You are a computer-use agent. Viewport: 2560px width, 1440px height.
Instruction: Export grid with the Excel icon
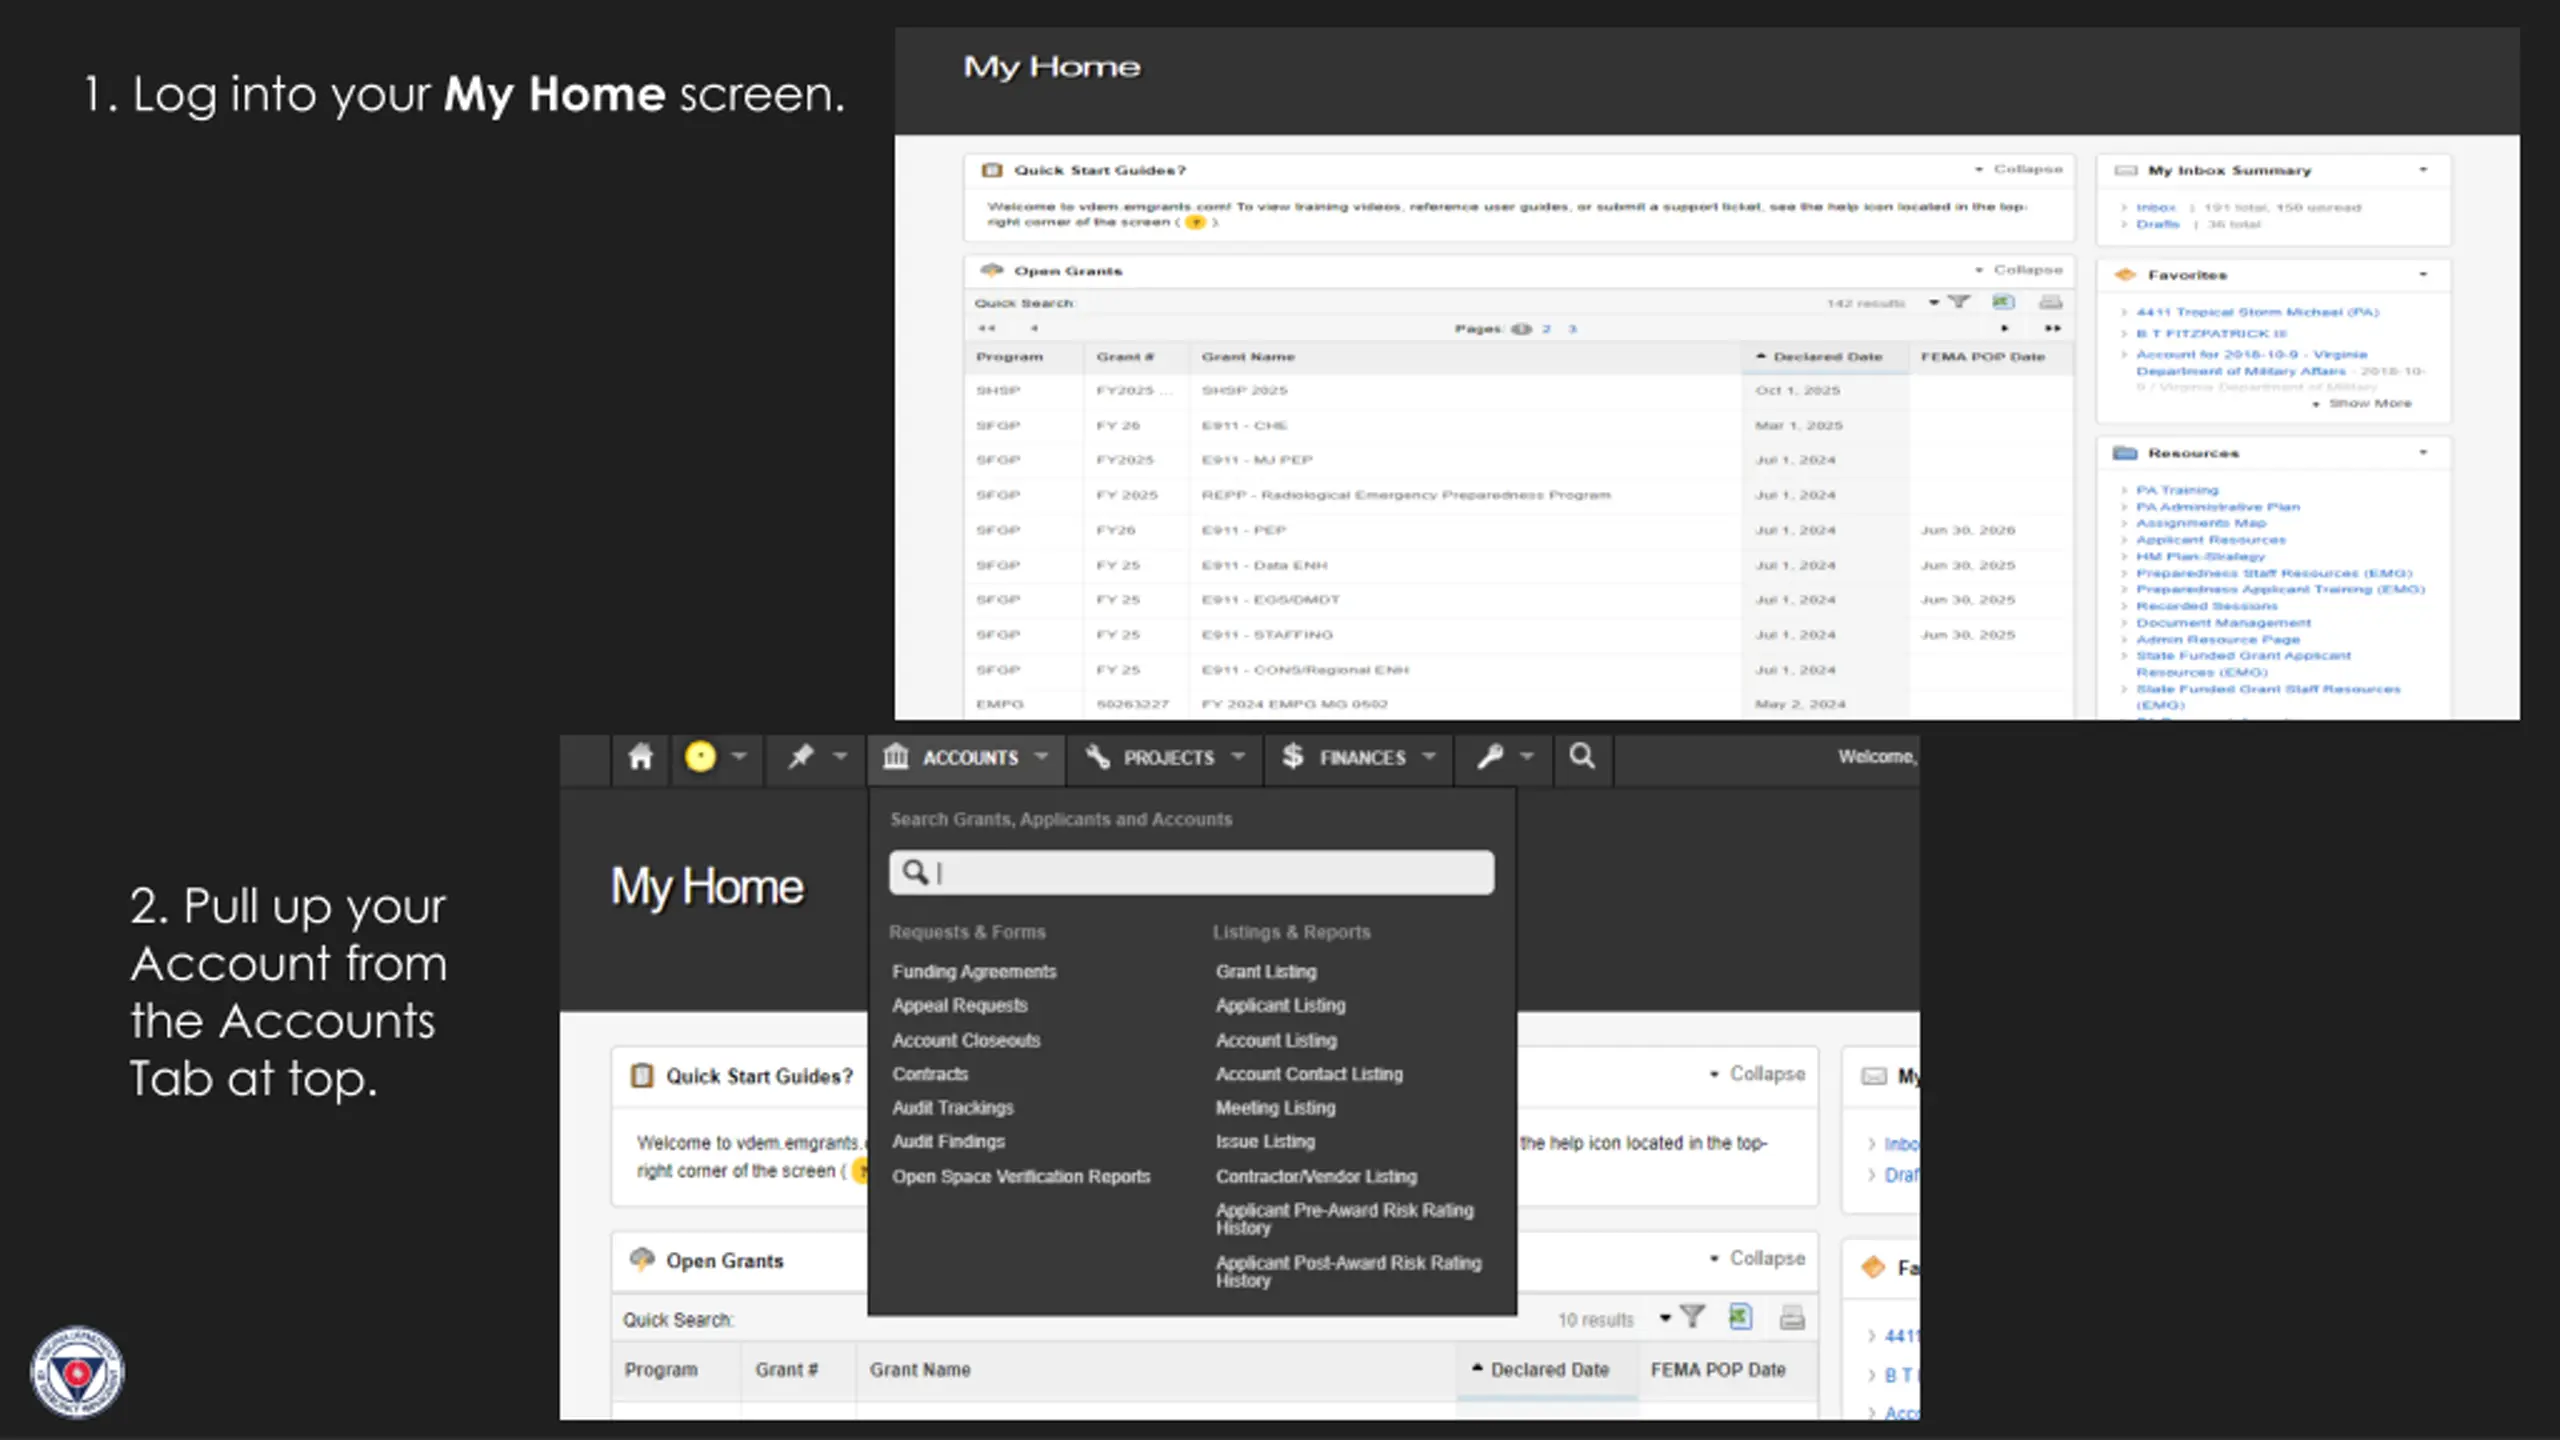click(x=1740, y=1317)
